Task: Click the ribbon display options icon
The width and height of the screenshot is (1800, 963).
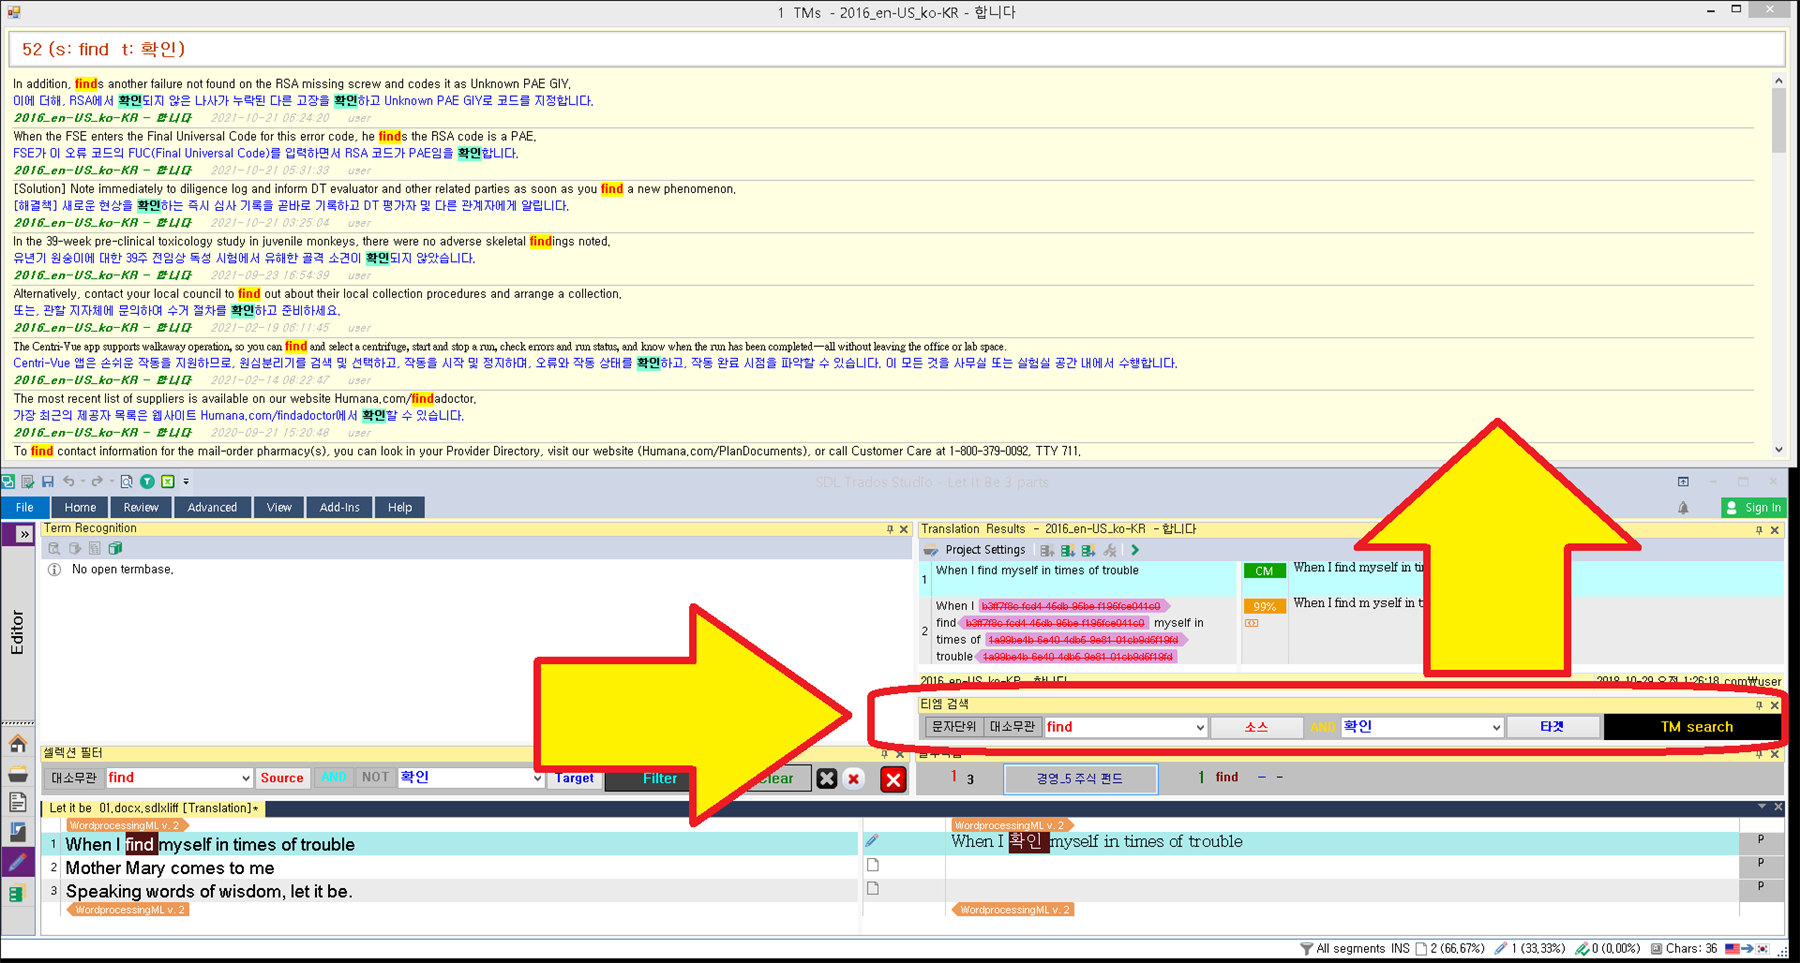Action: pos(1683,481)
